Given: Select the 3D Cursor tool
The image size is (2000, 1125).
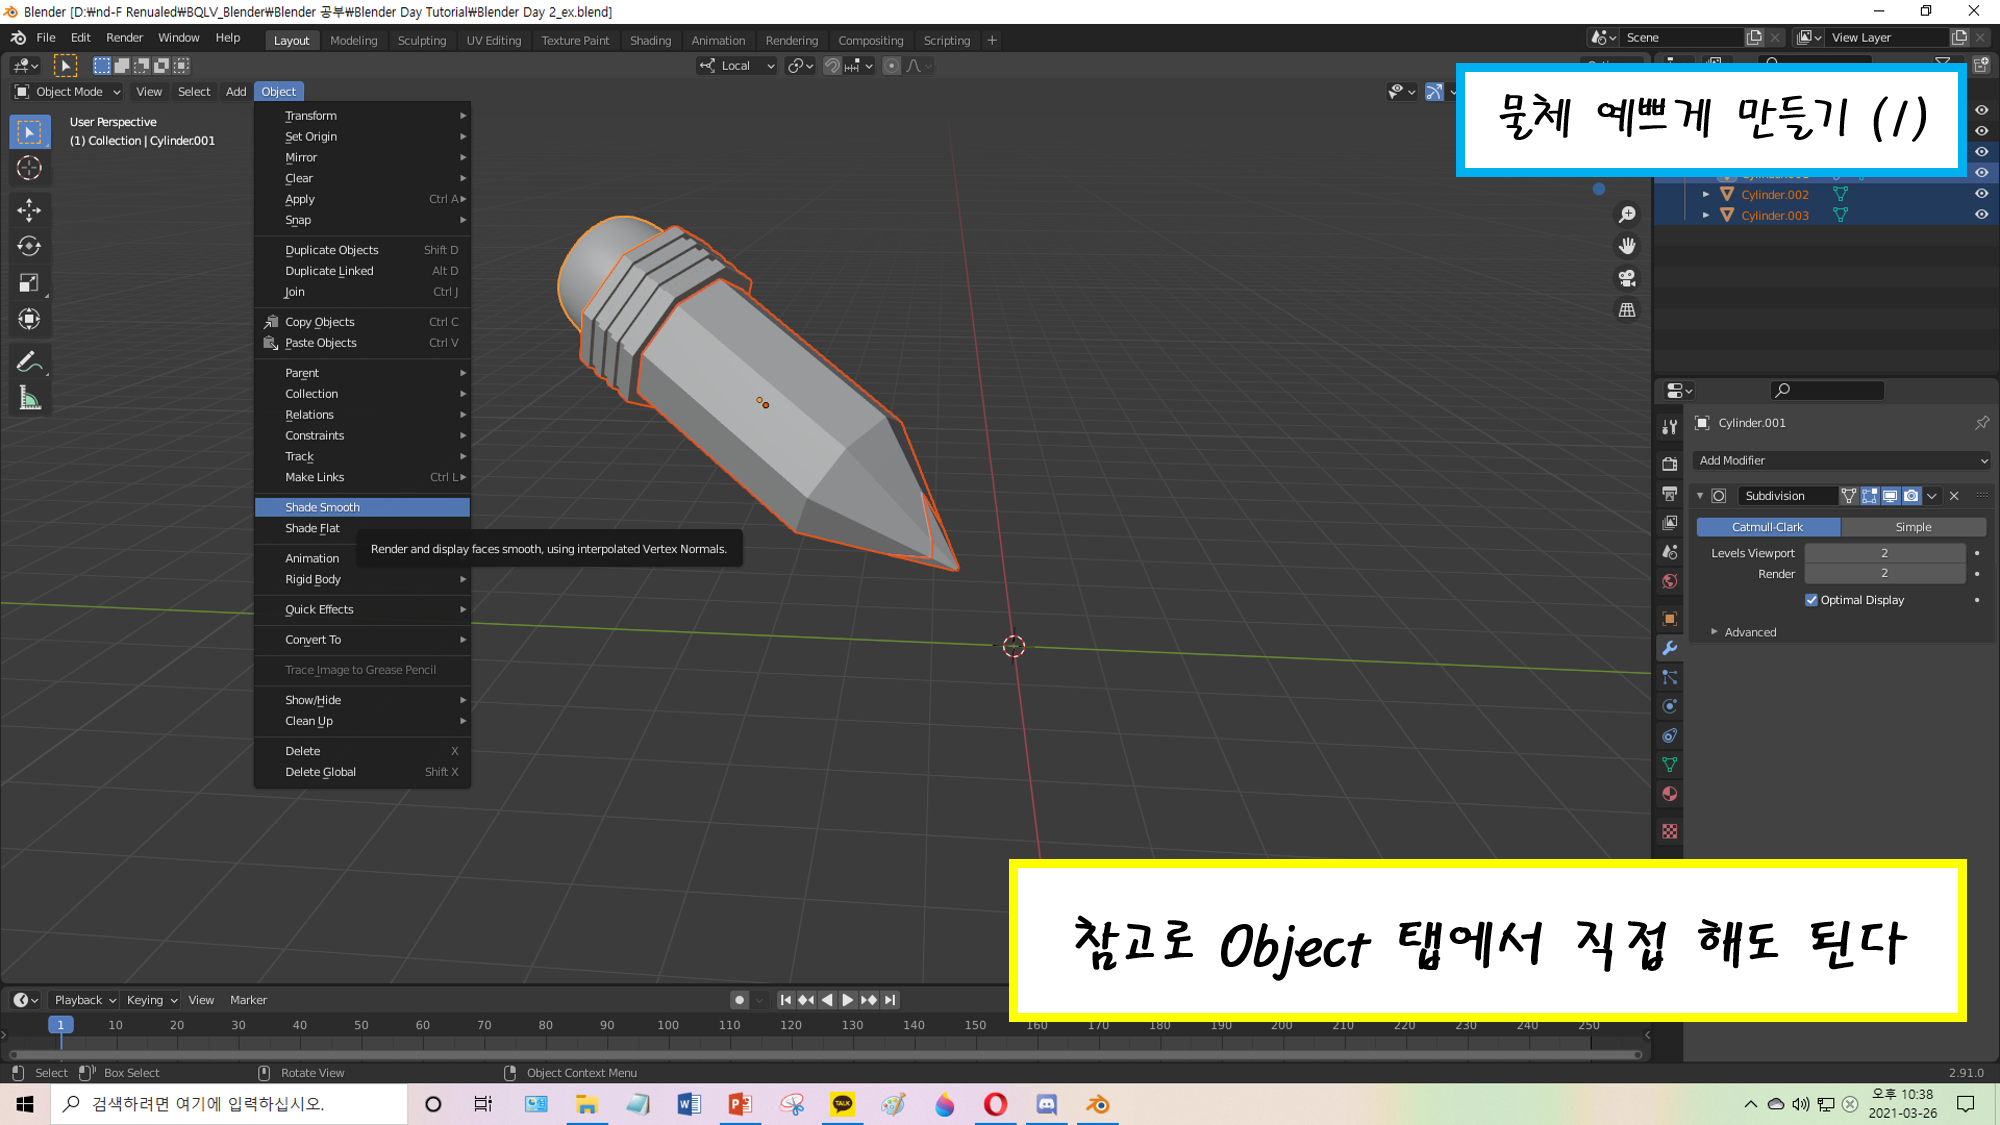Looking at the screenshot, I should point(29,168).
